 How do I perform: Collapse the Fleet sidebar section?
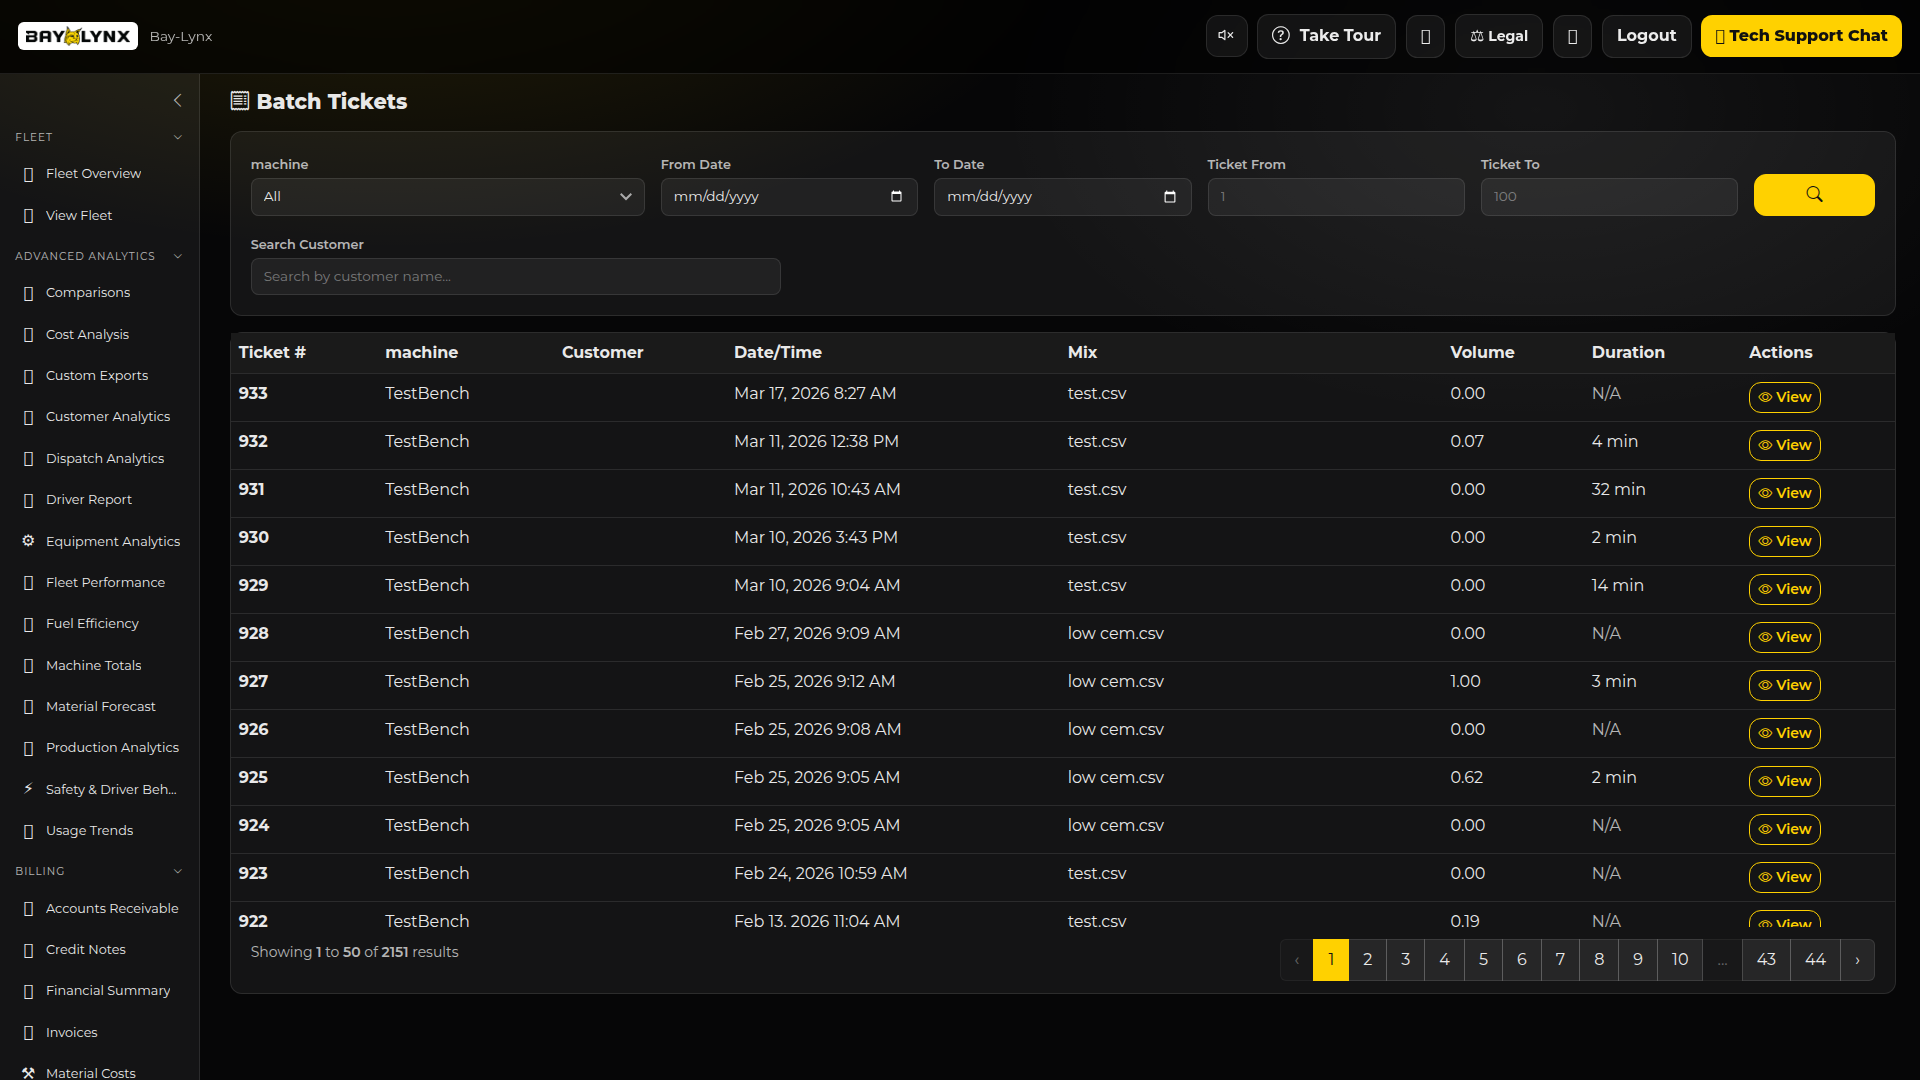pyautogui.click(x=178, y=137)
